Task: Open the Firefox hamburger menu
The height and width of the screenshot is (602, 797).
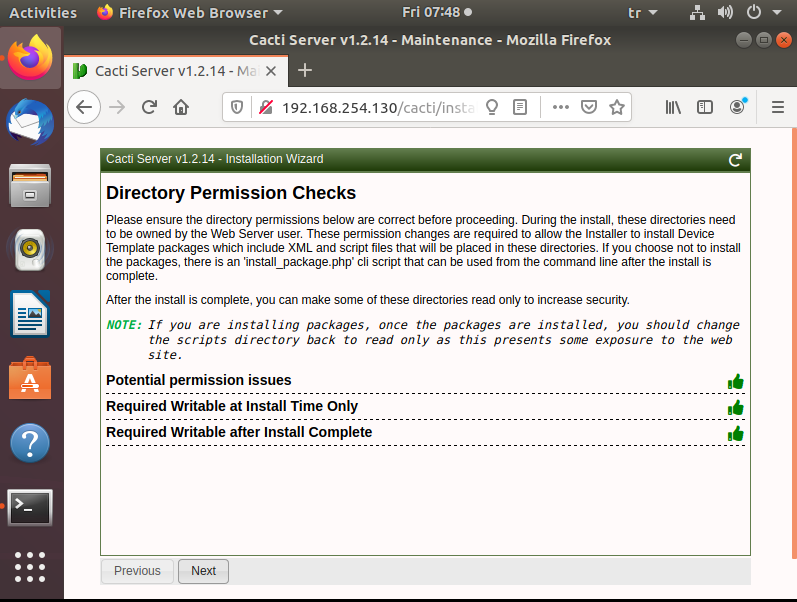Action: (778, 107)
